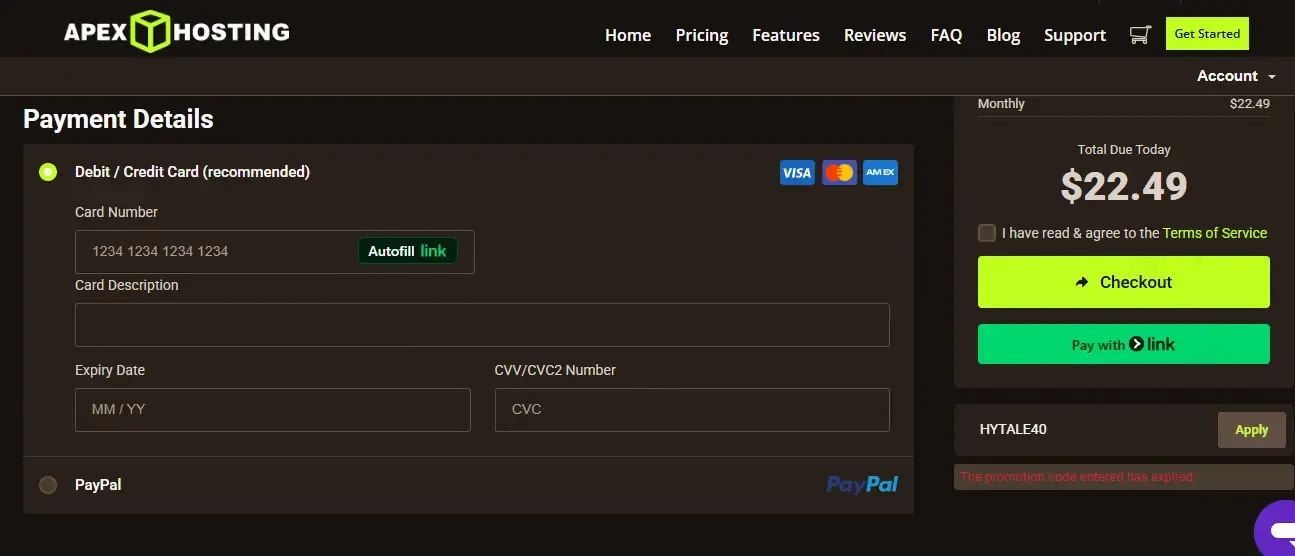Open the Blog page
This screenshot has height=556, width=1295.
pyautogui.click(x=1003, y=35)
